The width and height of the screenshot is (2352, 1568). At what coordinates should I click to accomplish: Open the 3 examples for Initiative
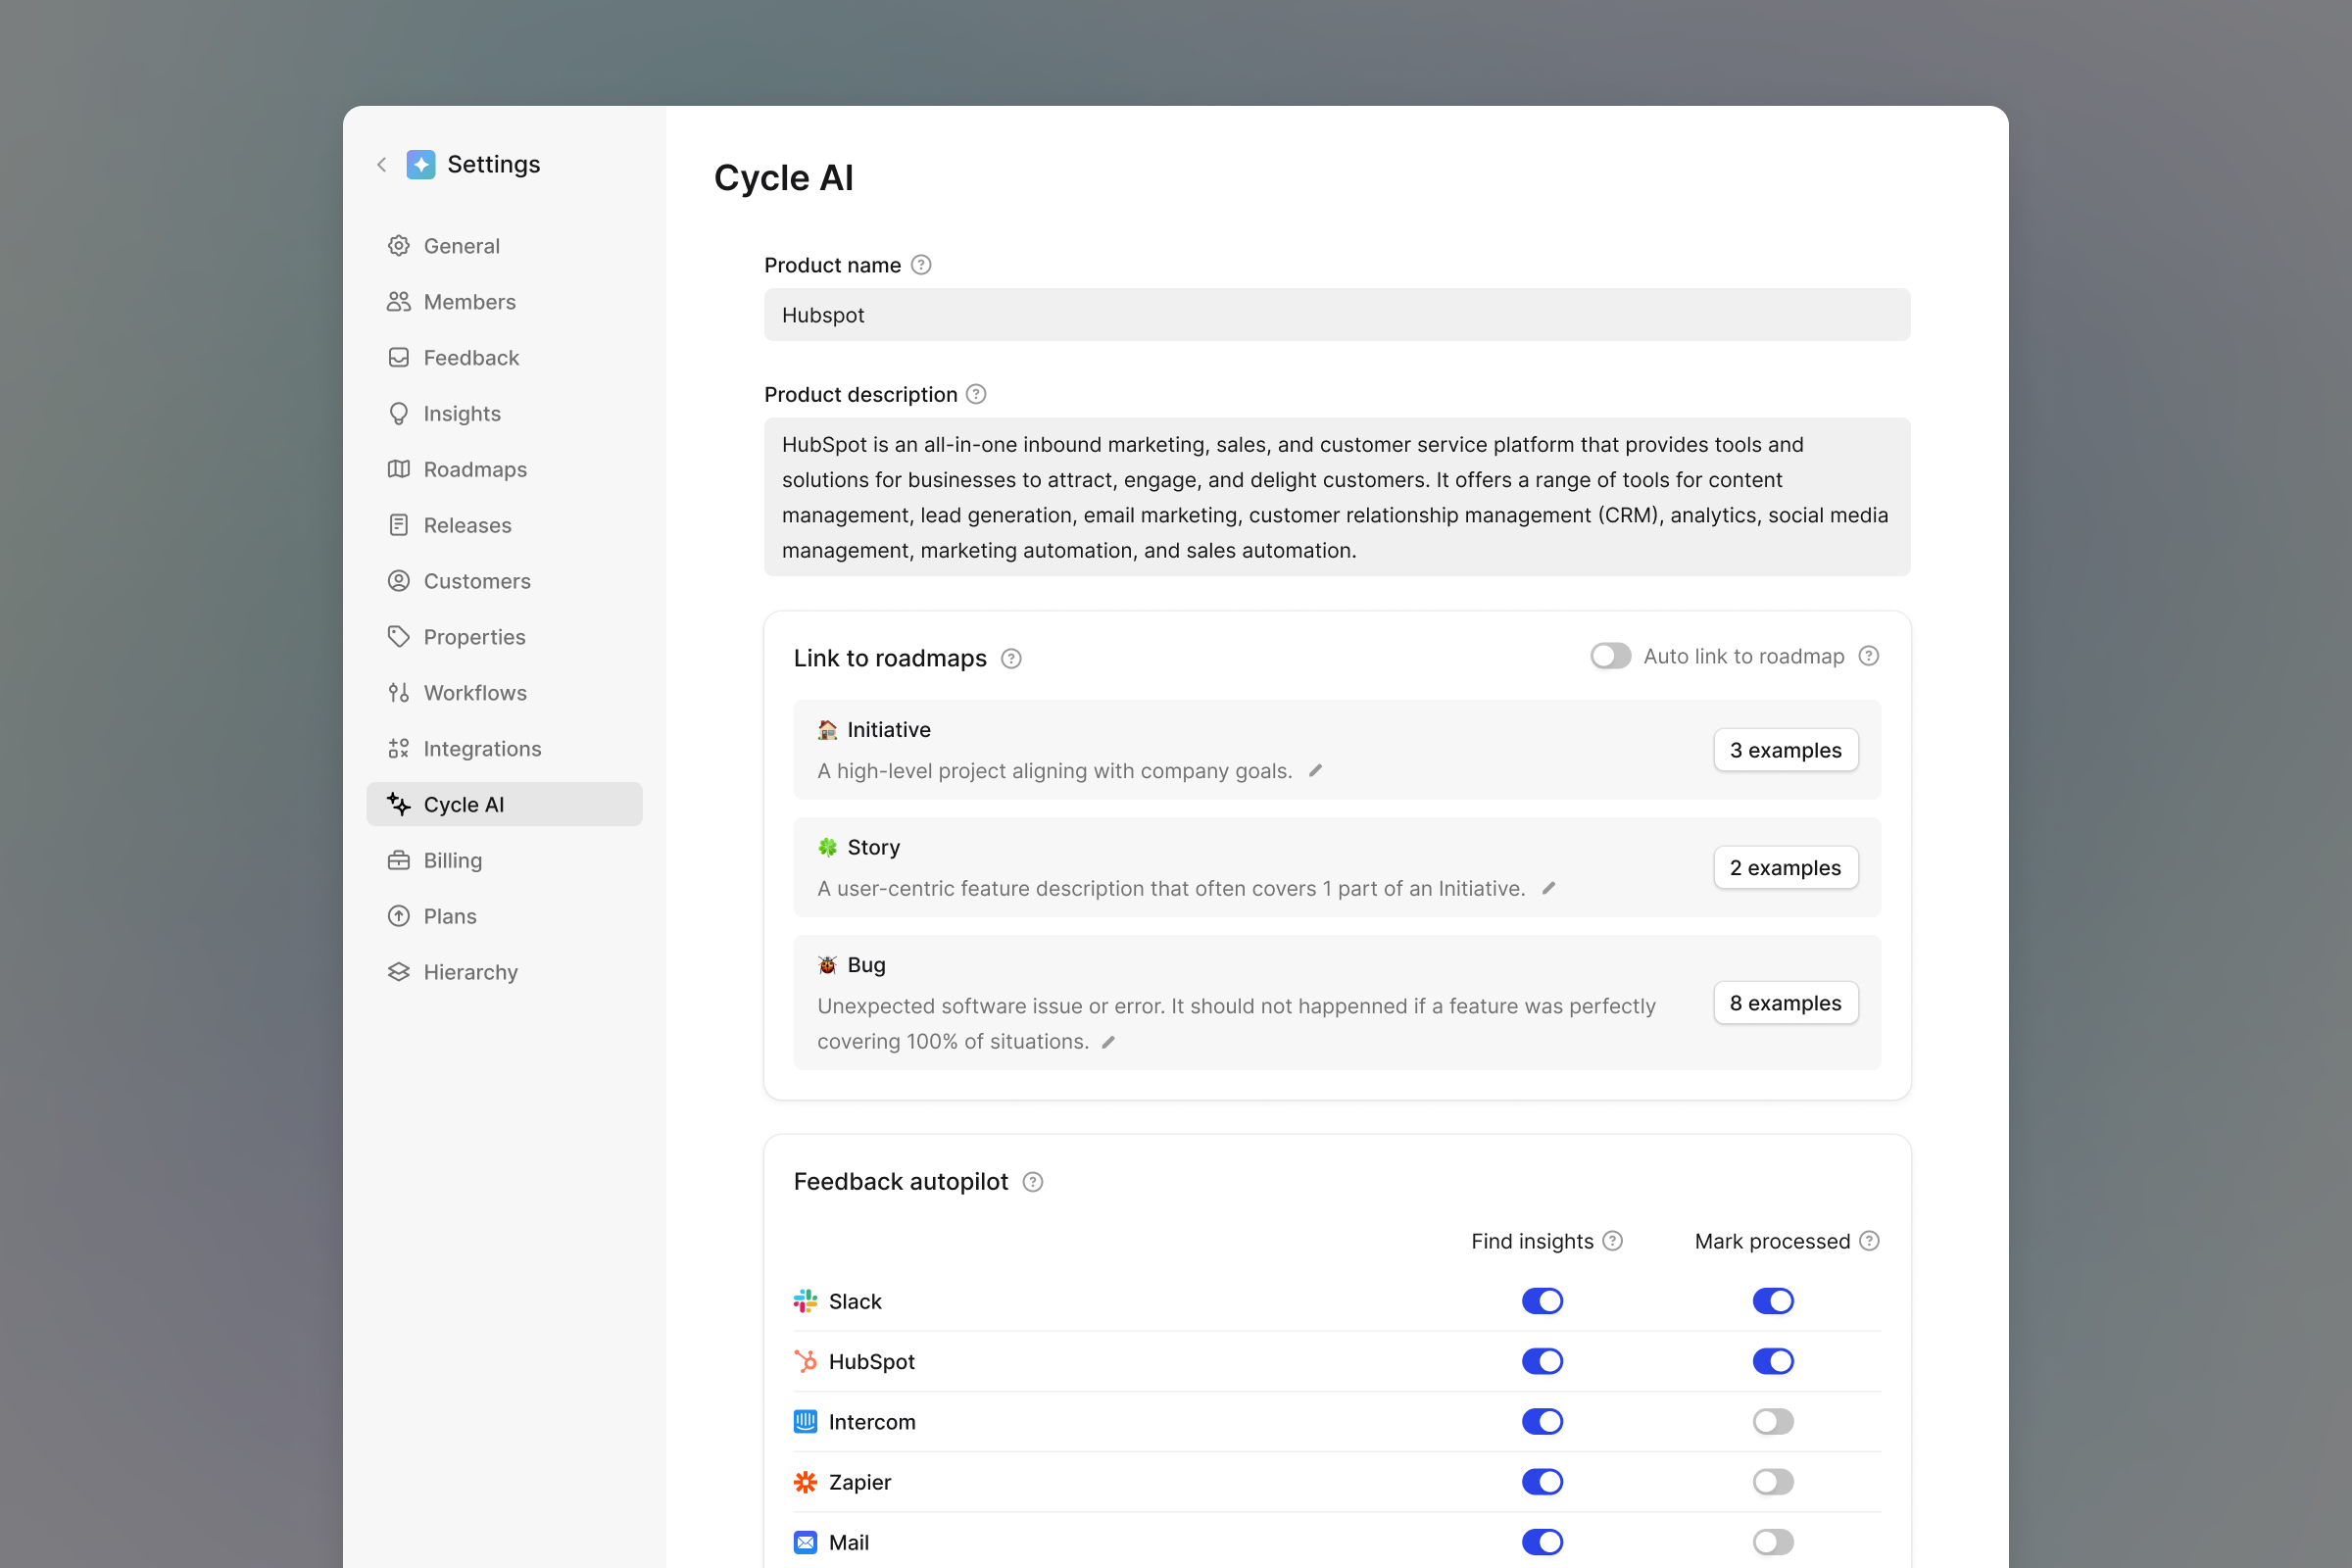(x=1785, y=750)
